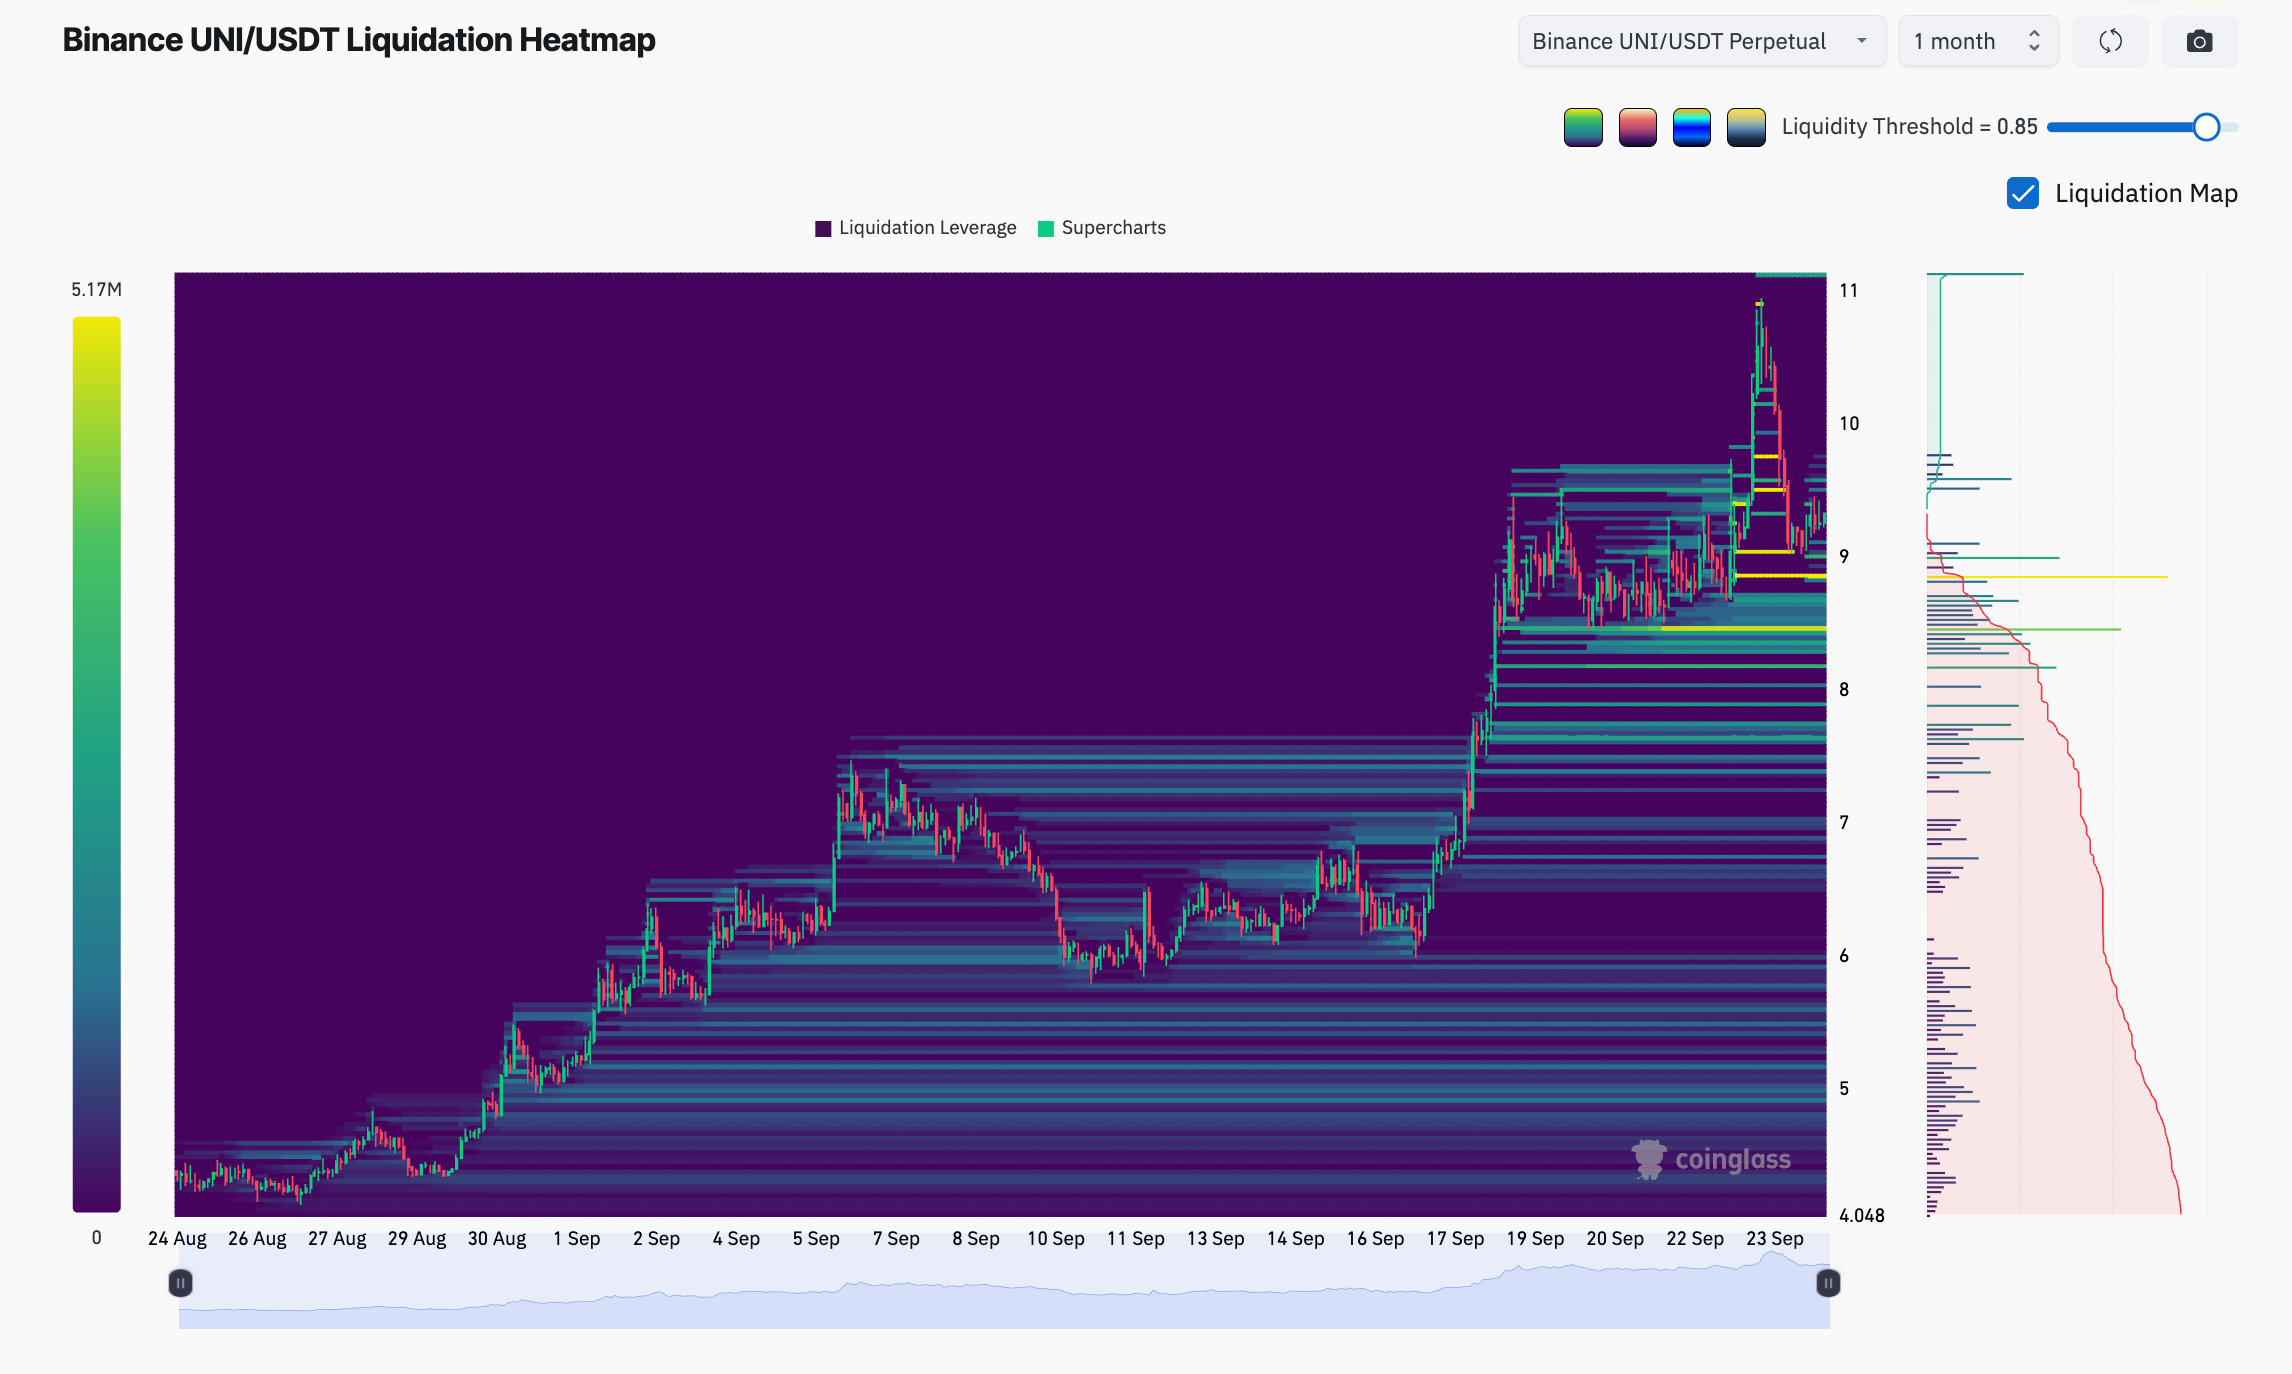This screenshot has height=1374, width=2292.
Task: Click the right range handle of the timeline
Action: (1828, 1283)
